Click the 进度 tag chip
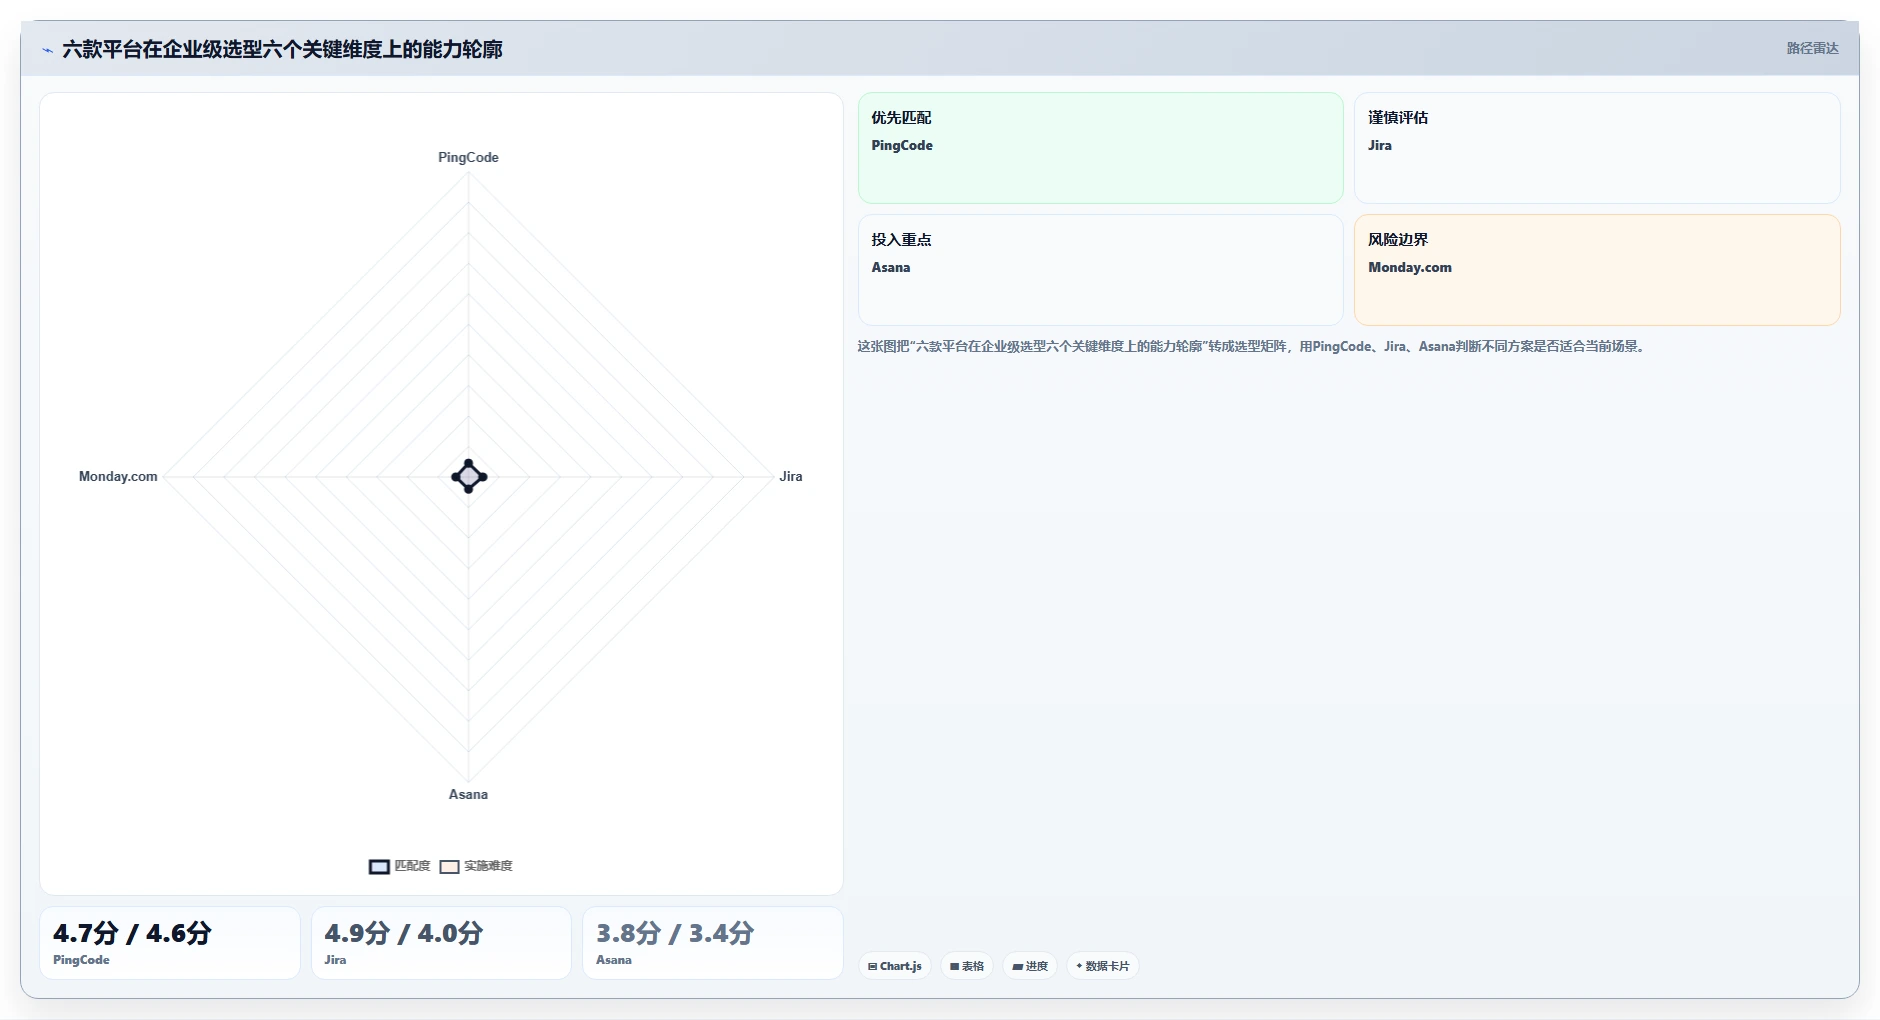The height and width of the screenshot is (1020, 1880). (x=1030, y=966)
